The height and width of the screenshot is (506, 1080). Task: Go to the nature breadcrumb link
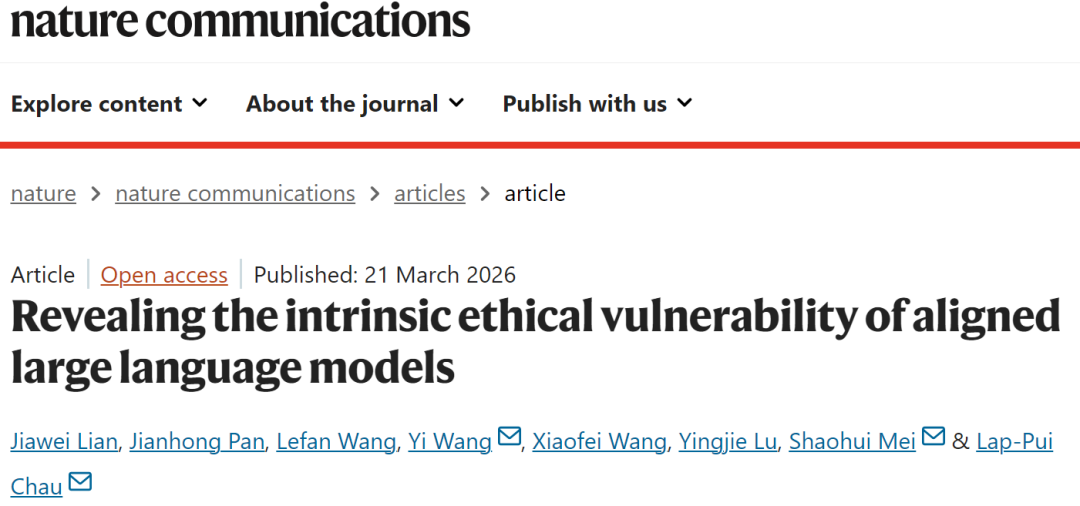coord(43,193)
